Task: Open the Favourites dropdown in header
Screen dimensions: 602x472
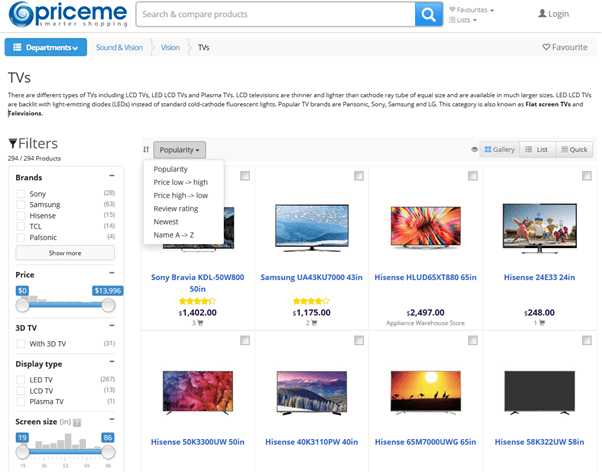Action: point(471,10)
